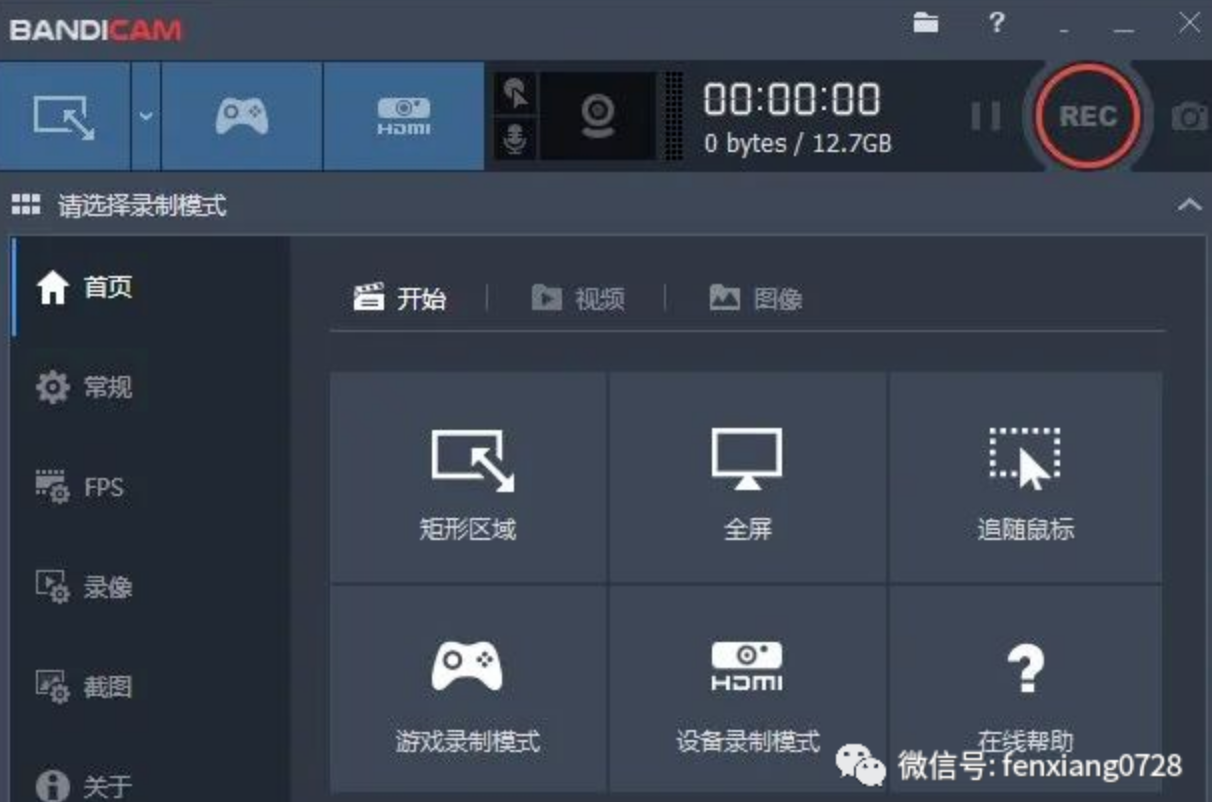Select screen rectangle recording mode in top toolbar
The width and height of the screenshot is (1212, 802).
(x=65, y=116)
